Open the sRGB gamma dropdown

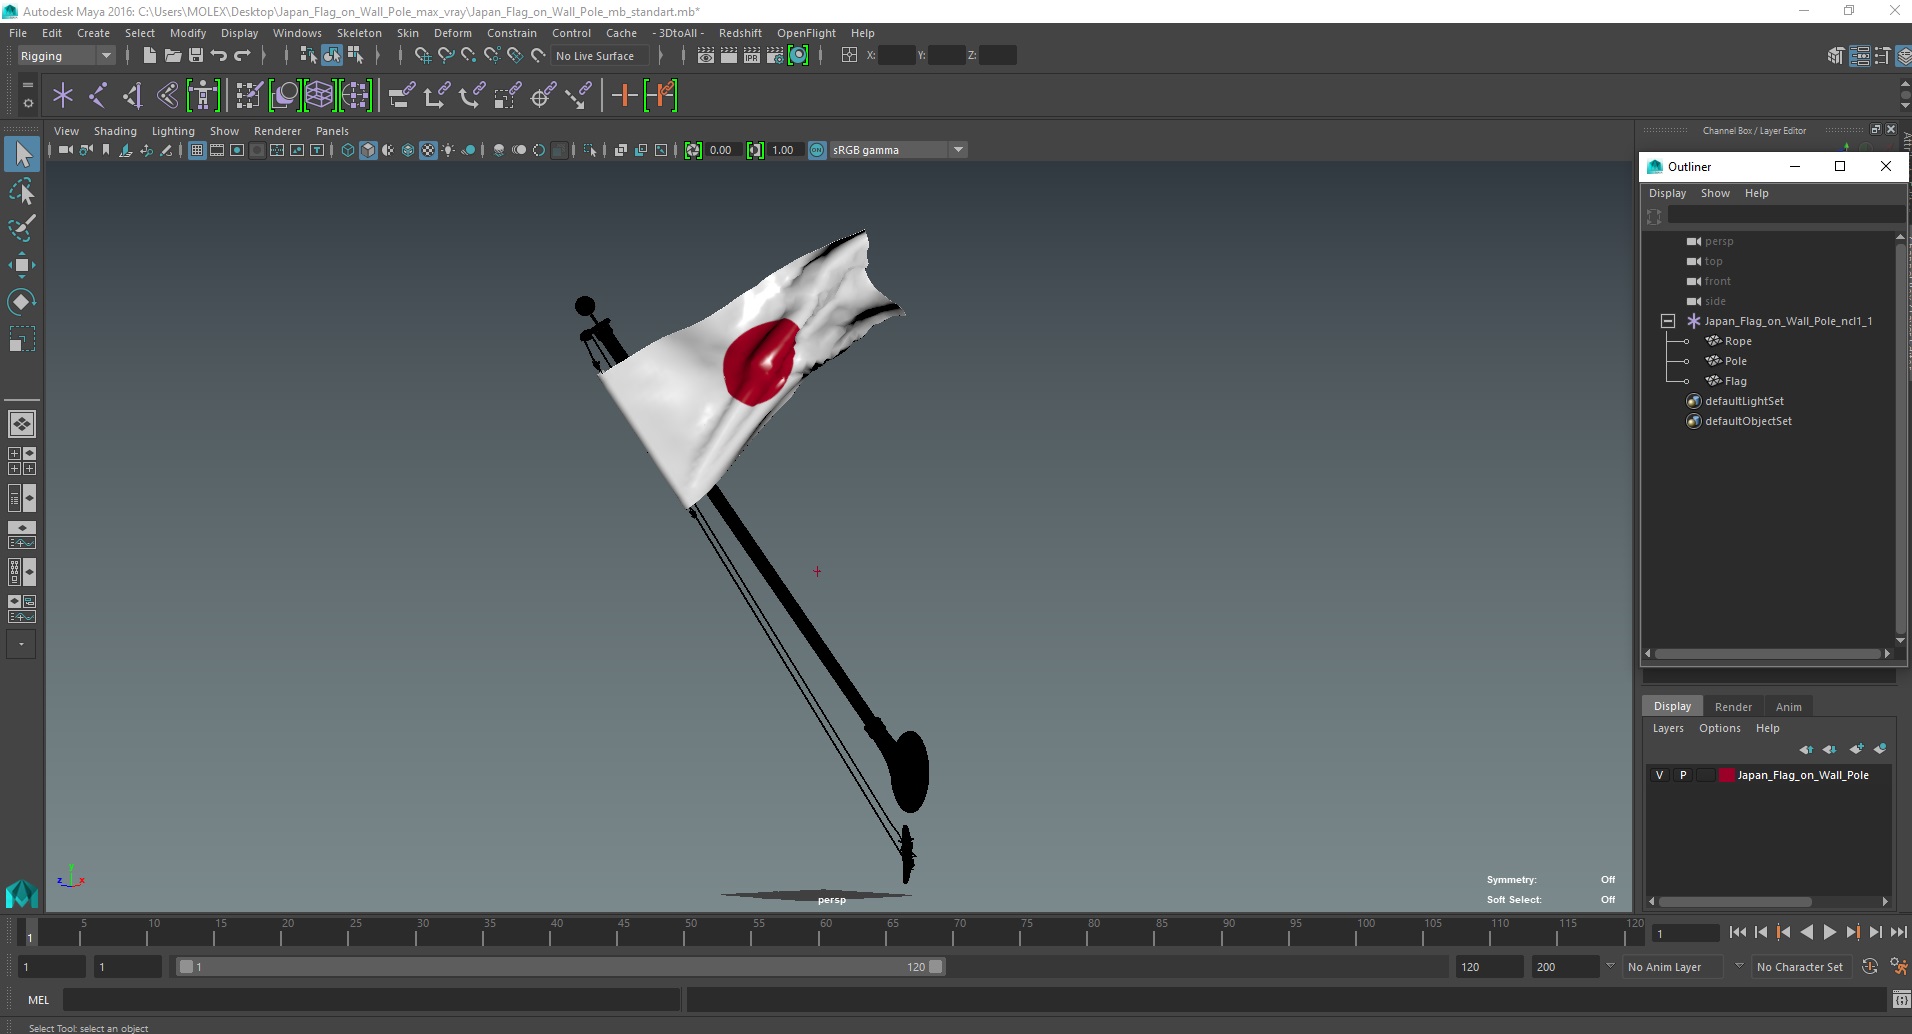coord(897,150)
